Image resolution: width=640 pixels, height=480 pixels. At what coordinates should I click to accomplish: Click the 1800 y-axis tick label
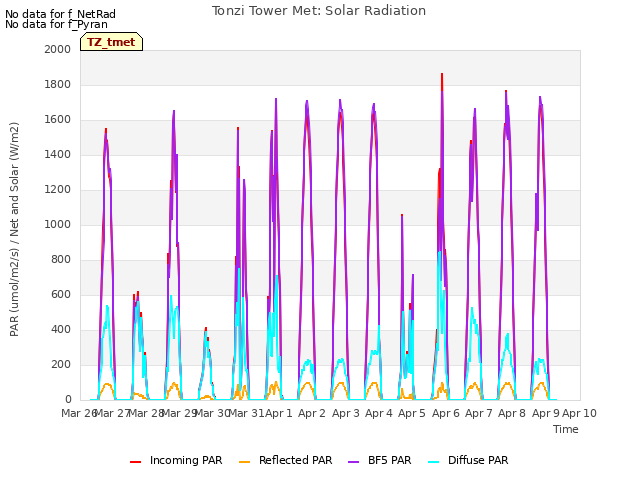58,84
